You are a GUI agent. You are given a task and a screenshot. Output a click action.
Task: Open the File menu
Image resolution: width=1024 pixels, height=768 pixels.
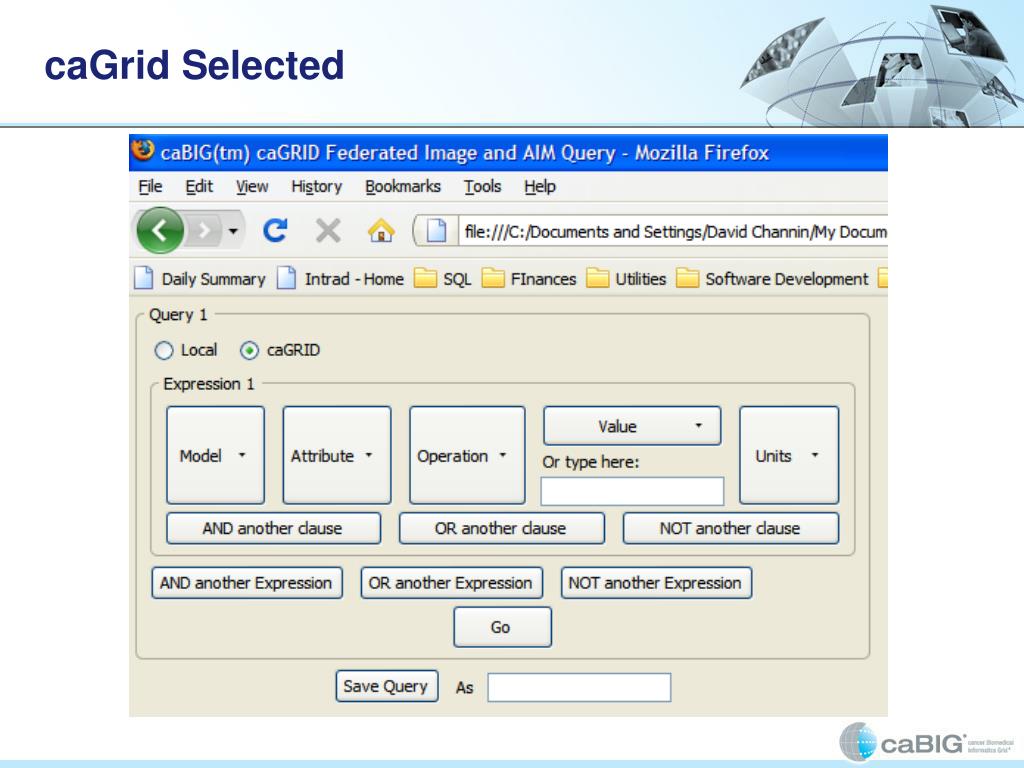pos(150,187)
